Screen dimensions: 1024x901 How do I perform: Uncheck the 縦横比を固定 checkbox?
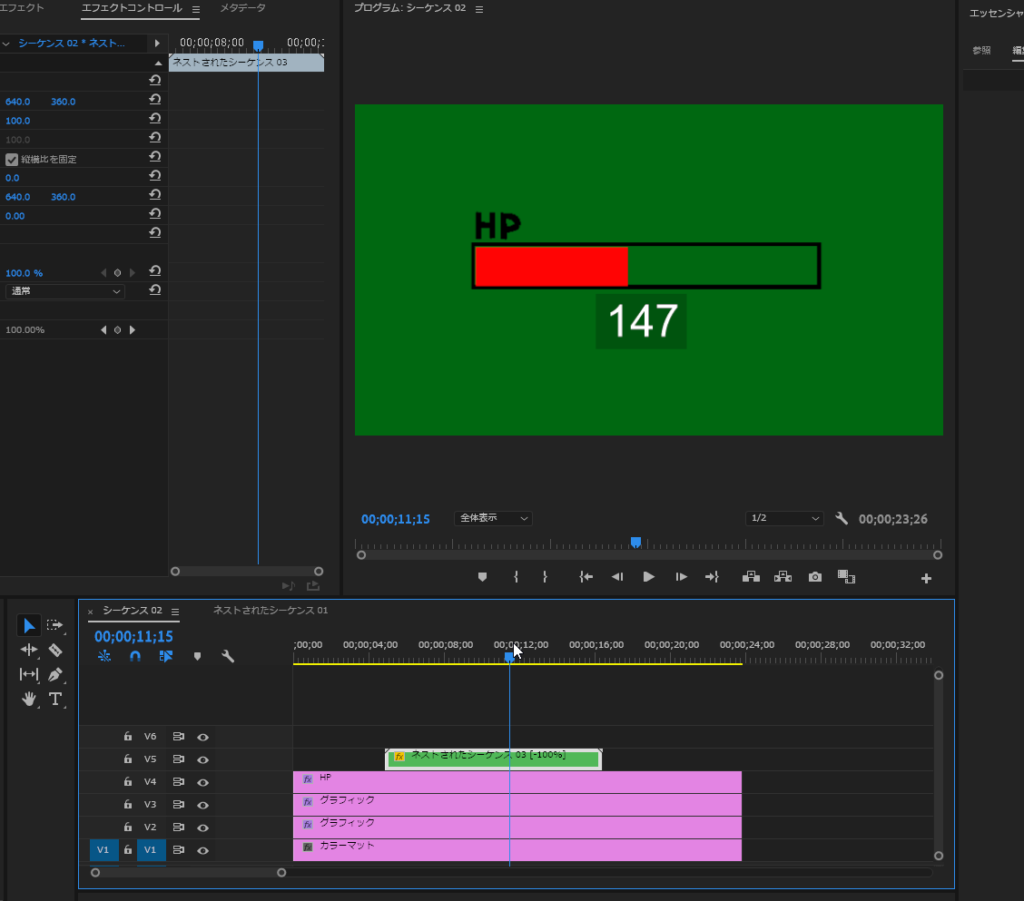point(12,159)
